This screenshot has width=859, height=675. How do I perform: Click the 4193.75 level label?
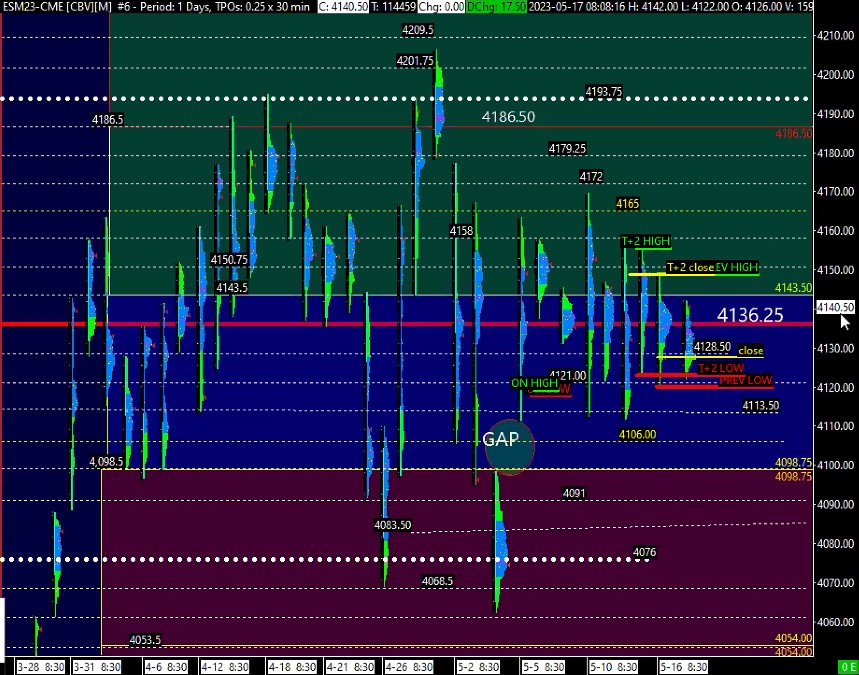click(604, 91)
